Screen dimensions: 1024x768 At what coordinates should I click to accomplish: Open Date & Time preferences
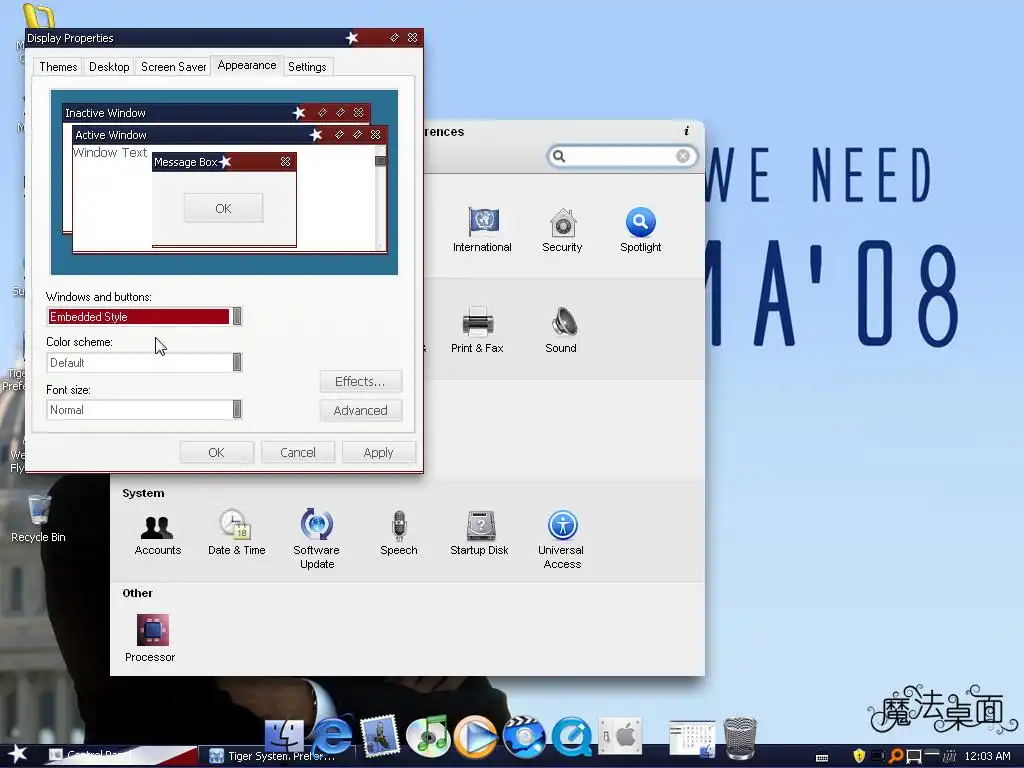pyautogui.click(x=236, y=532)
